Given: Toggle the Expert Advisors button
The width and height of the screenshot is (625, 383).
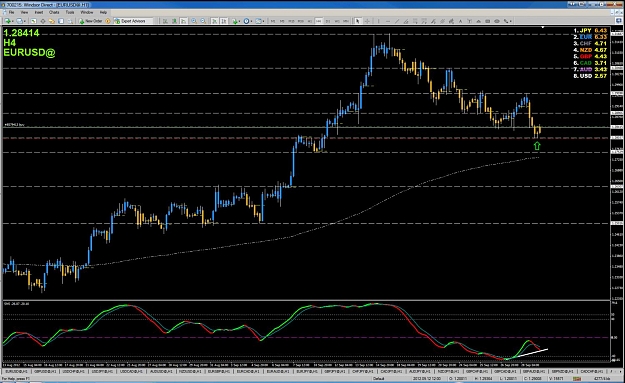Looking at the screenshot, I should pyautogui.click(x=134, y=21).
